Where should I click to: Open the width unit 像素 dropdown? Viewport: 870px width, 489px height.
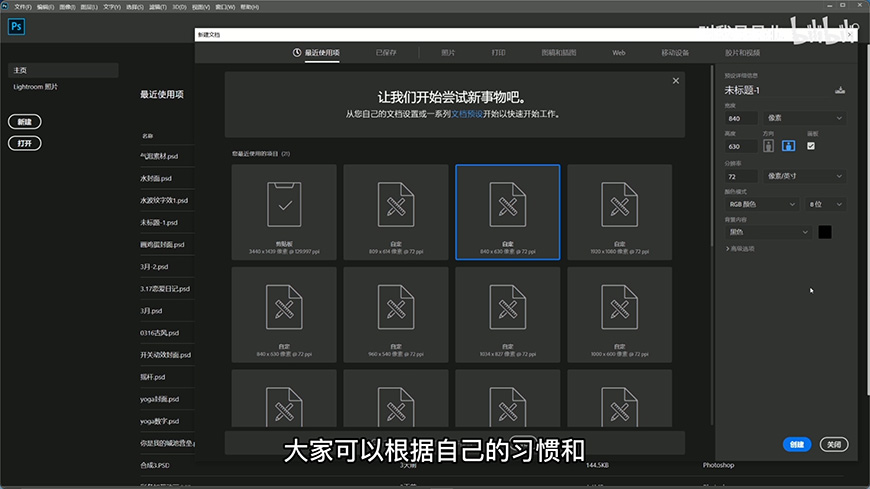point(805,118)
